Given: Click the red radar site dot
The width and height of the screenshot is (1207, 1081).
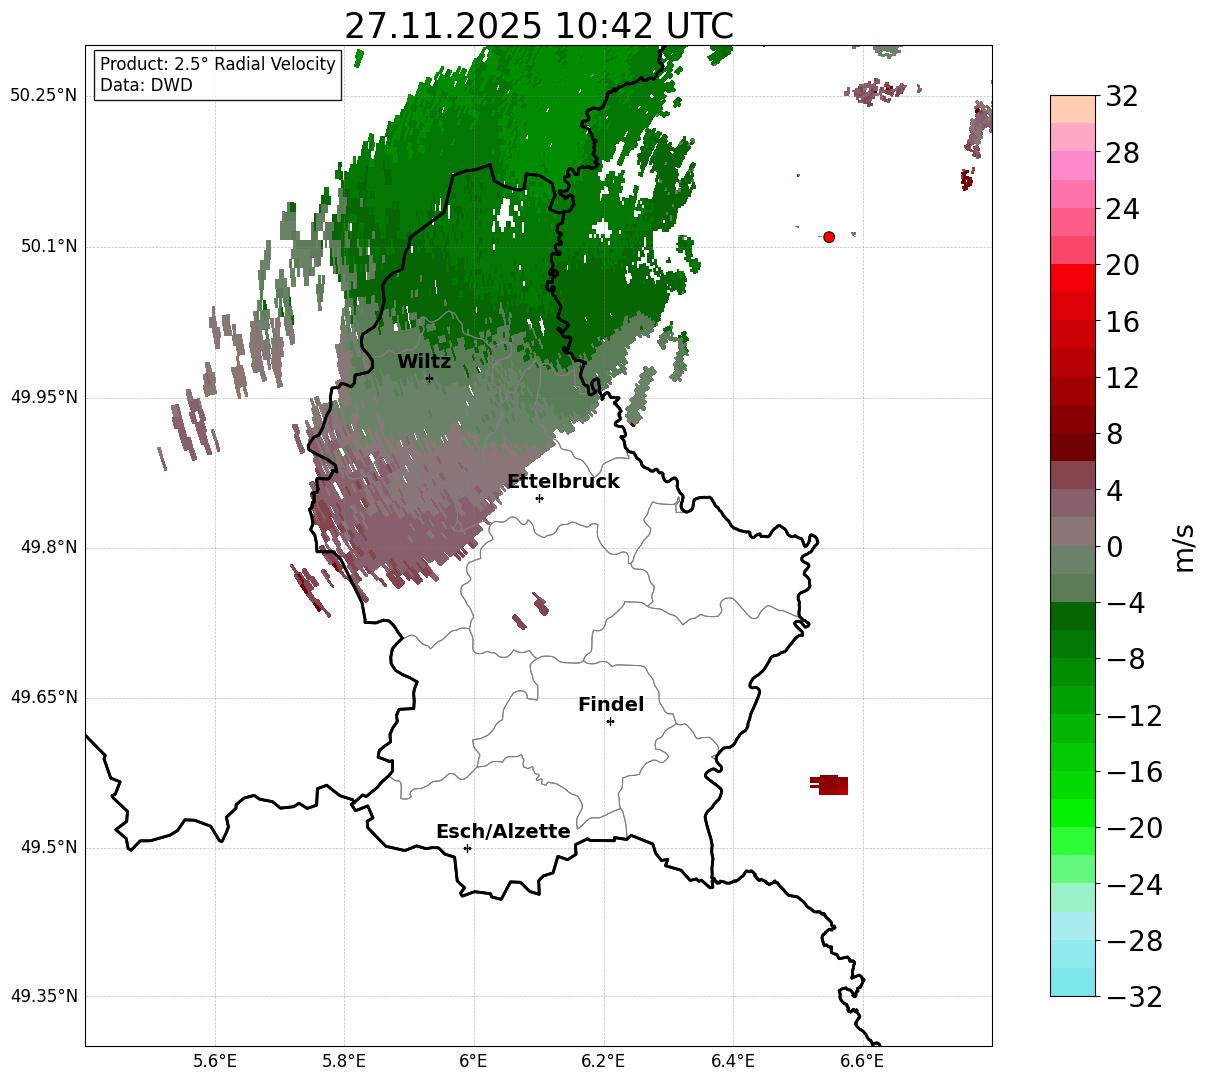Looking at the screenshot, I should point(829,237).
